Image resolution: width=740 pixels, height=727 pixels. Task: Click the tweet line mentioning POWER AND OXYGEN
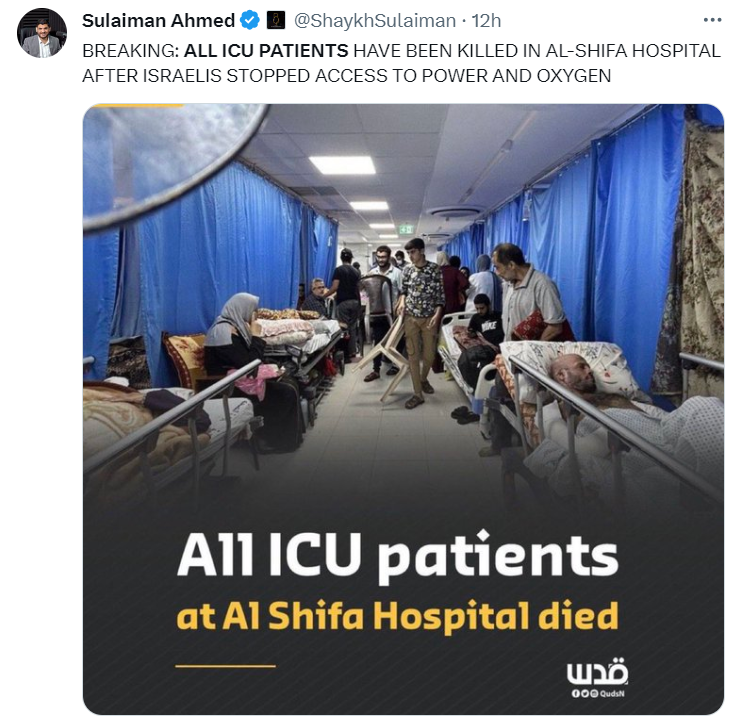(x=347, y=76)
